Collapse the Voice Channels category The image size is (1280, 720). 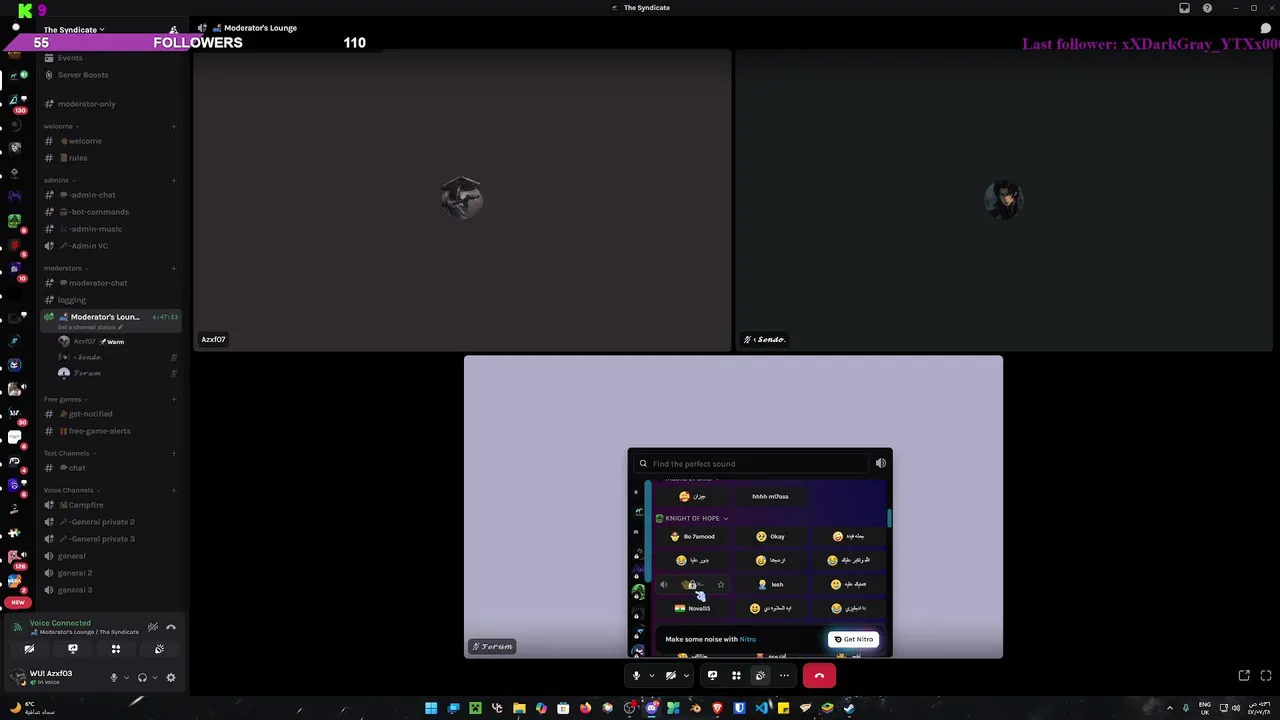[x=70, y=490]
